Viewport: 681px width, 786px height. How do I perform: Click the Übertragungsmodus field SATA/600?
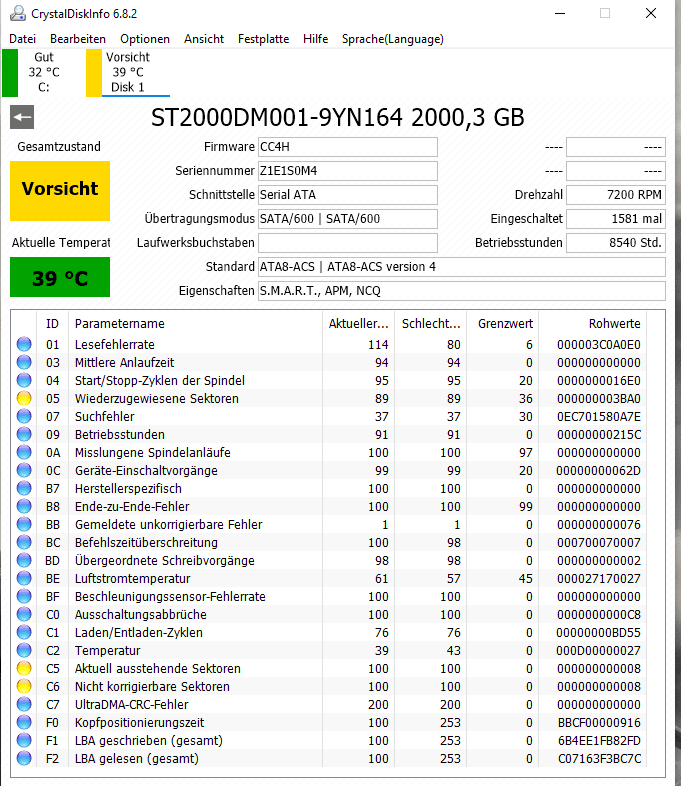(x=348, y=219)
